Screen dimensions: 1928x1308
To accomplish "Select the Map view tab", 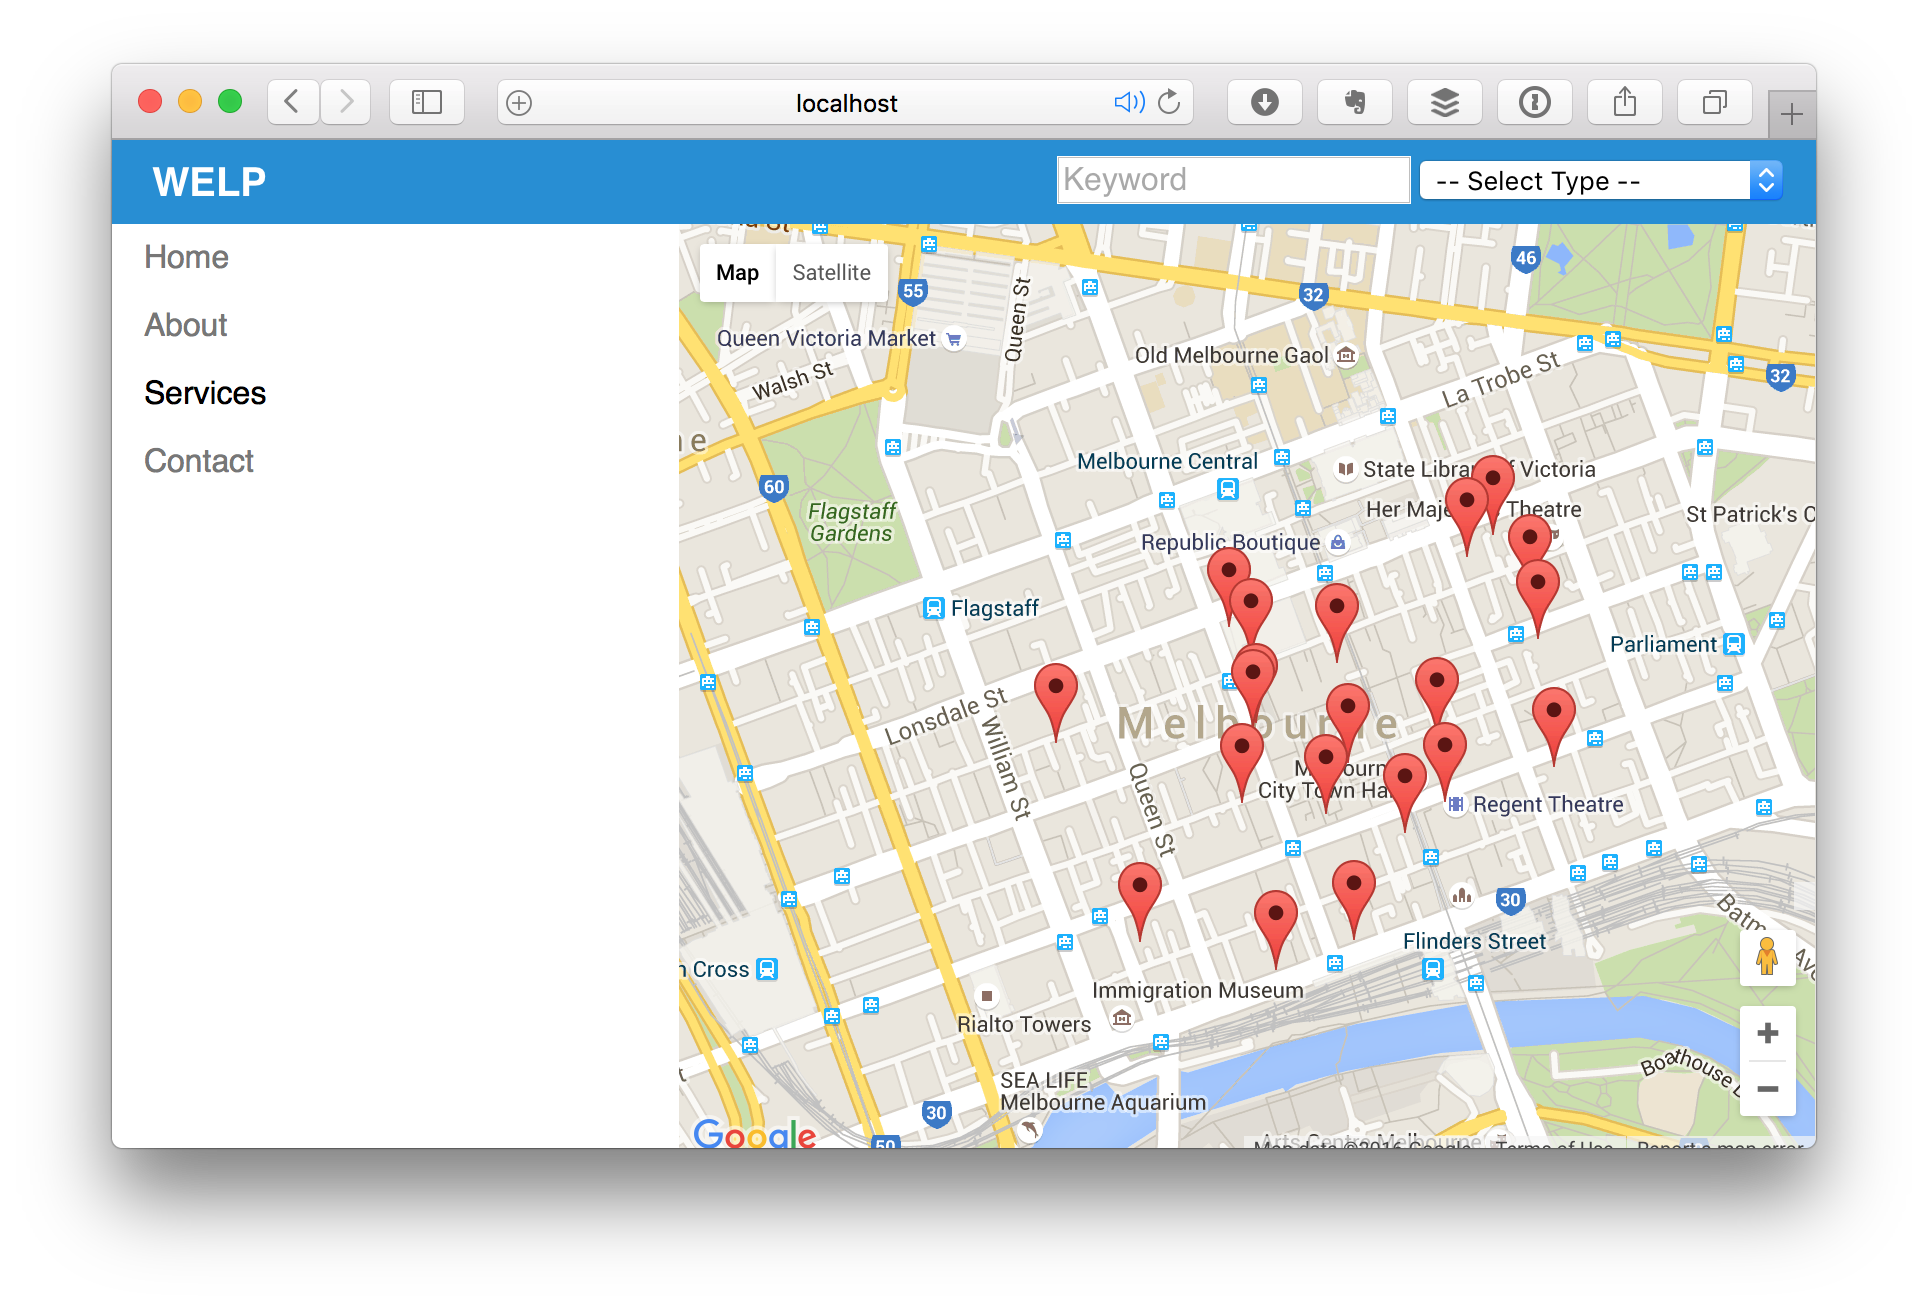I will click(737, 273).
